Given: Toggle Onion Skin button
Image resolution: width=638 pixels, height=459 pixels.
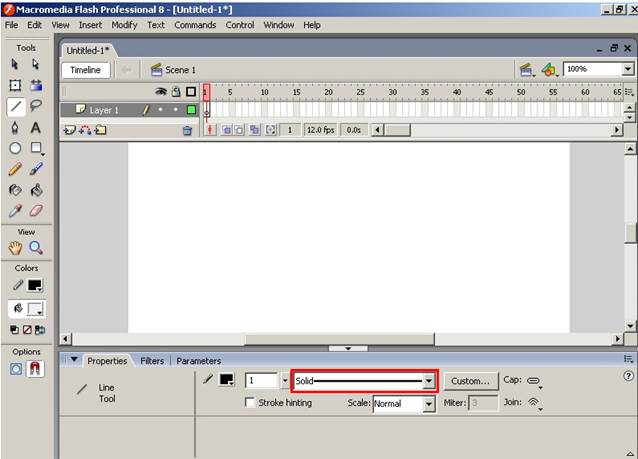Looking at the screenshot, I should click(227, 130).
